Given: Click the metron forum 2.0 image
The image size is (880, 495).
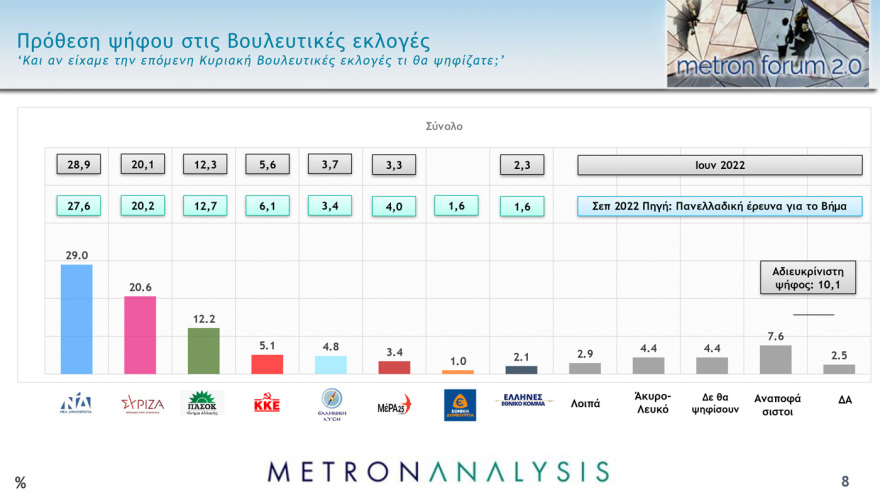Looking at the screenshot, I should (x=767, y=43).
